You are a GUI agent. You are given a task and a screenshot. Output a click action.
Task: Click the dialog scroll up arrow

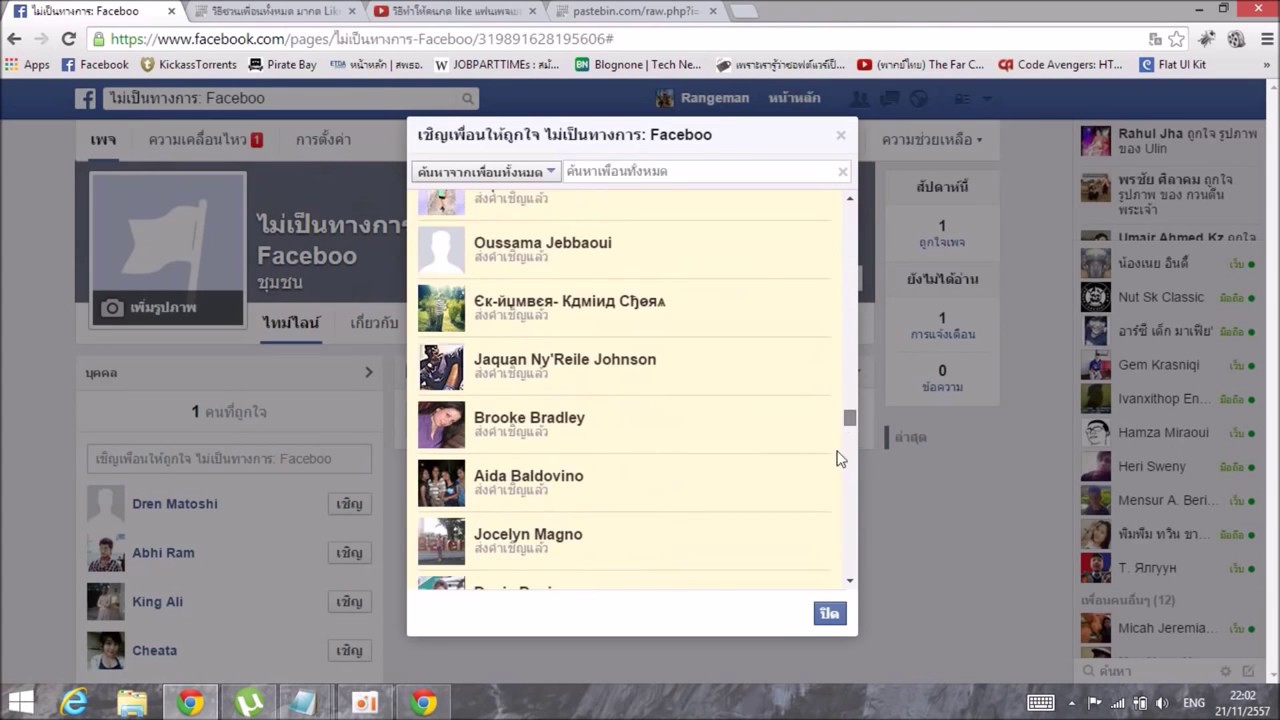(x=850, y=198)
